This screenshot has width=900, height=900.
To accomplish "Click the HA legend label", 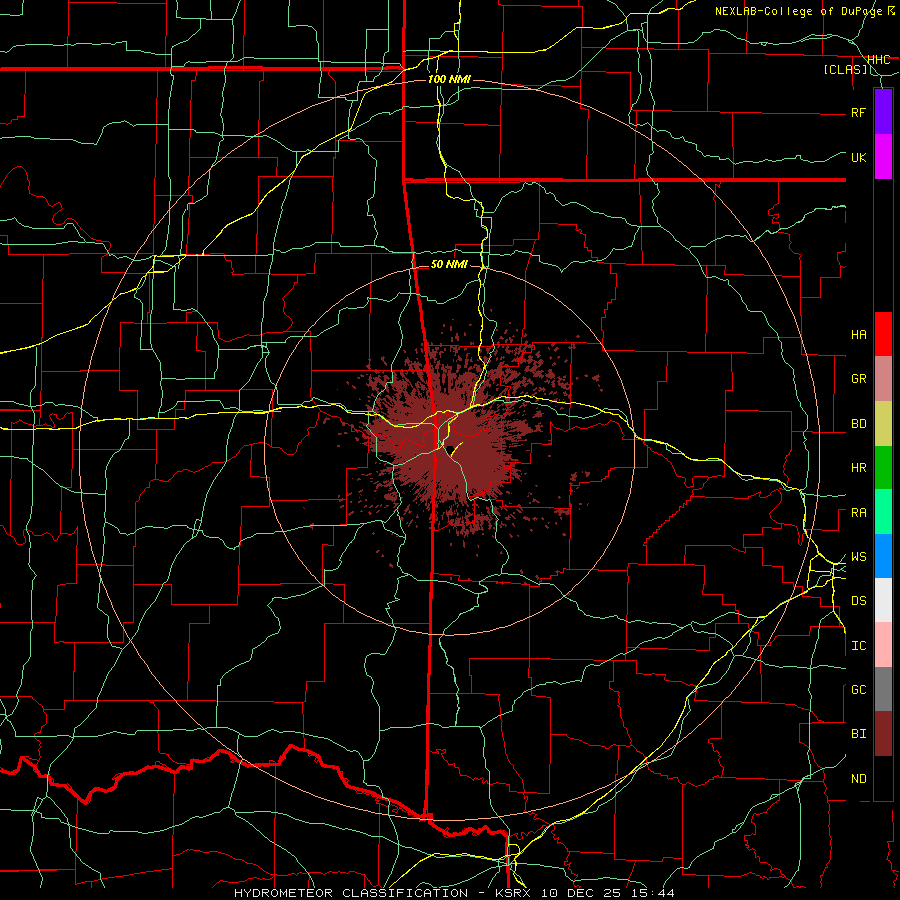I will [x=858, y=335].
